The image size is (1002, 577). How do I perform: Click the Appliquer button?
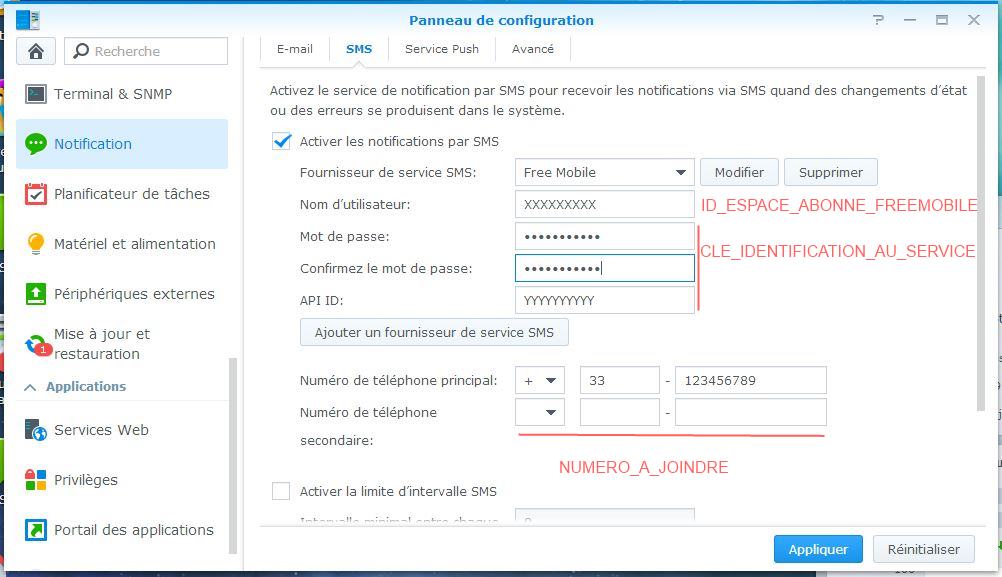point(818,549)
